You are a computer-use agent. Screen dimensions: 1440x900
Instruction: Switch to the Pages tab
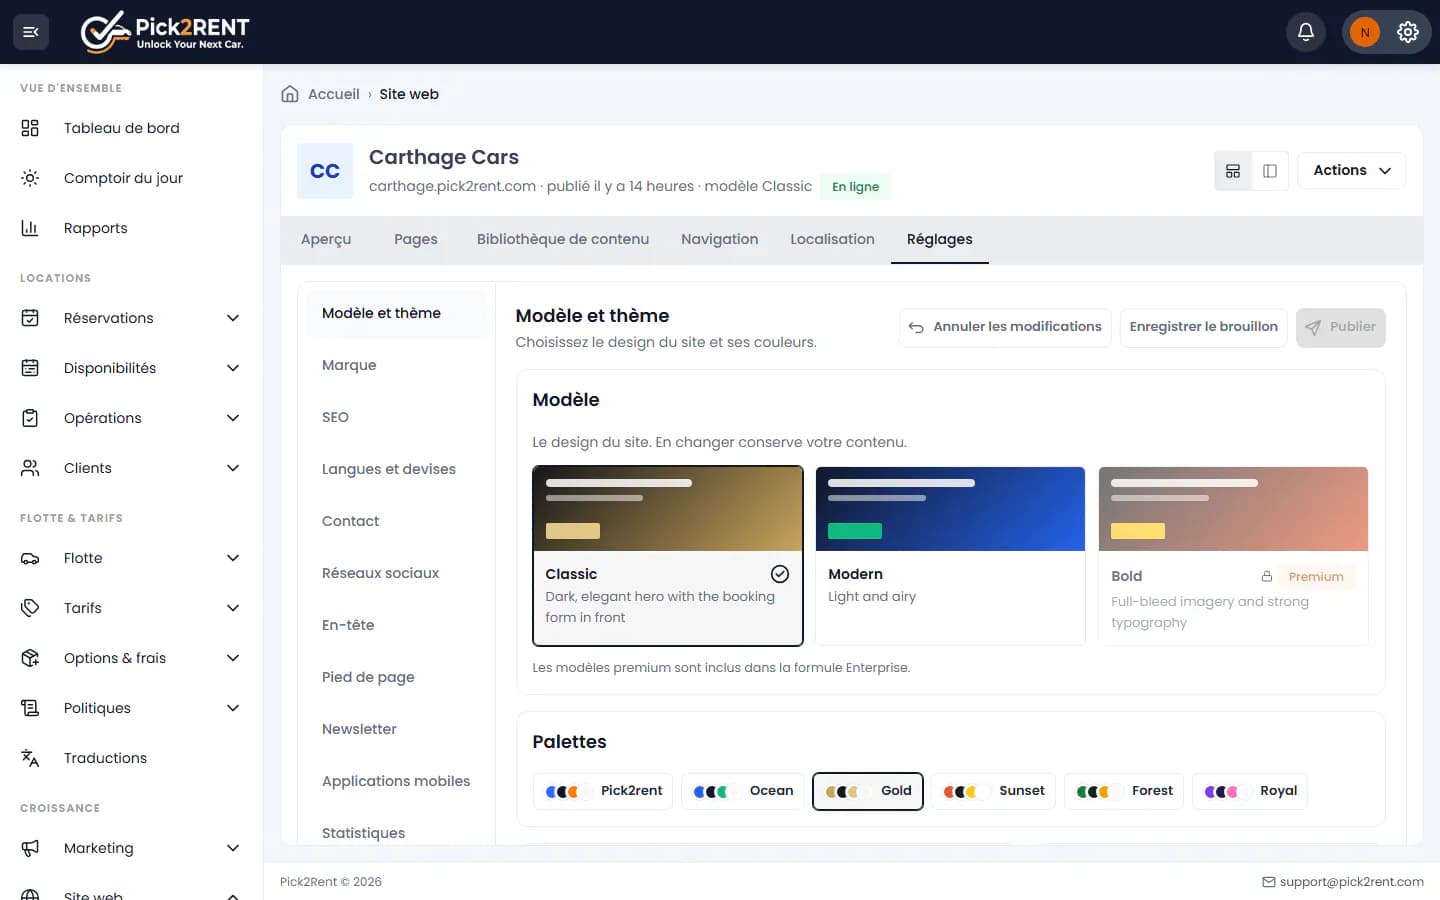click(x=416, y=240)
